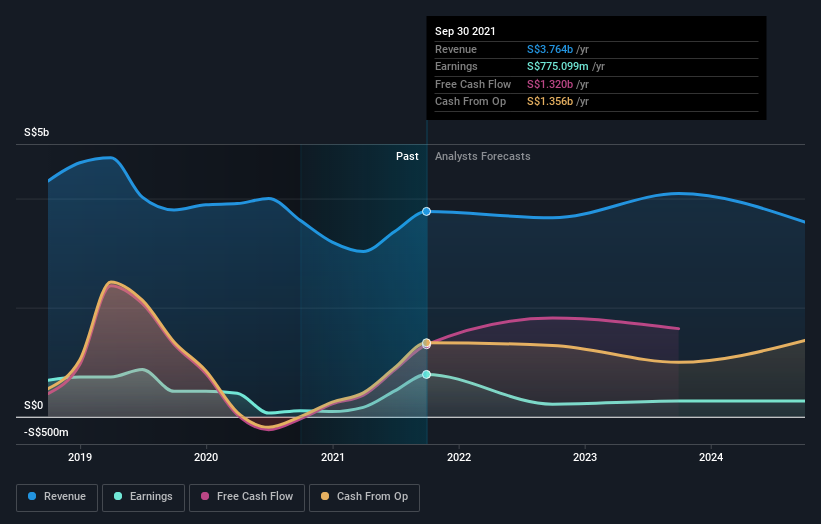The image size is (821, 524).
Task: Click the 2019 x-axis label
Action: [80, 457]
